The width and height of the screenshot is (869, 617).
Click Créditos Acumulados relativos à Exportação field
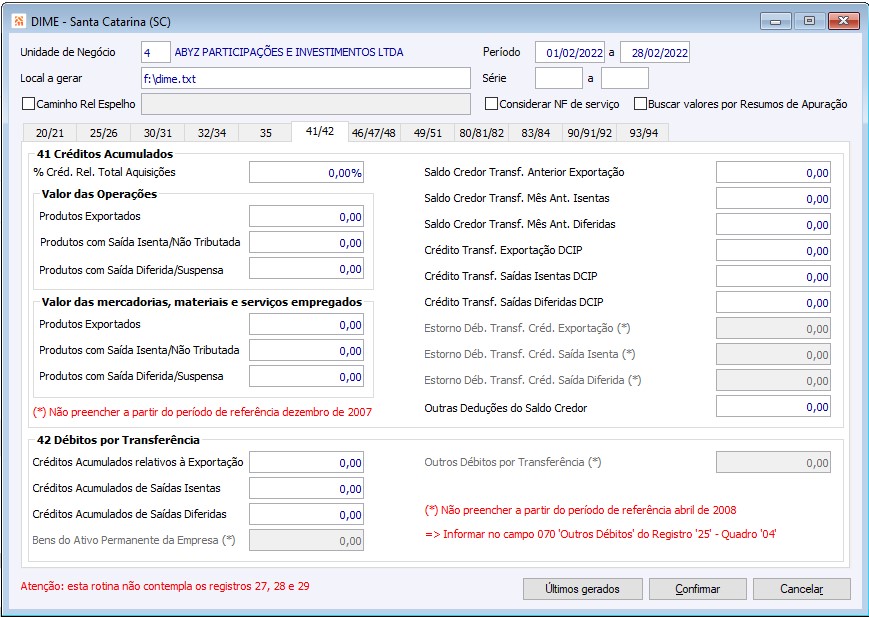tap(306, 462)
